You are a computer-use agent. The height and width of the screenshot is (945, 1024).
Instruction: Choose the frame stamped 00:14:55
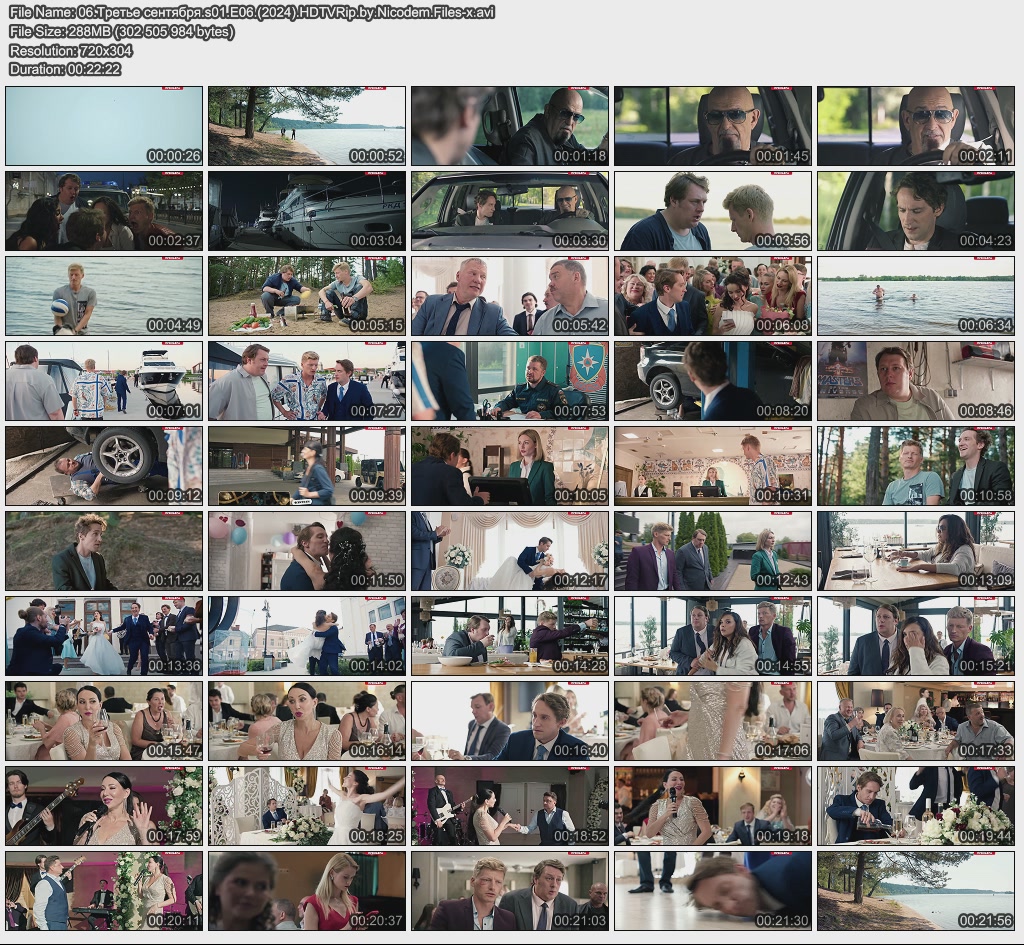713,636
